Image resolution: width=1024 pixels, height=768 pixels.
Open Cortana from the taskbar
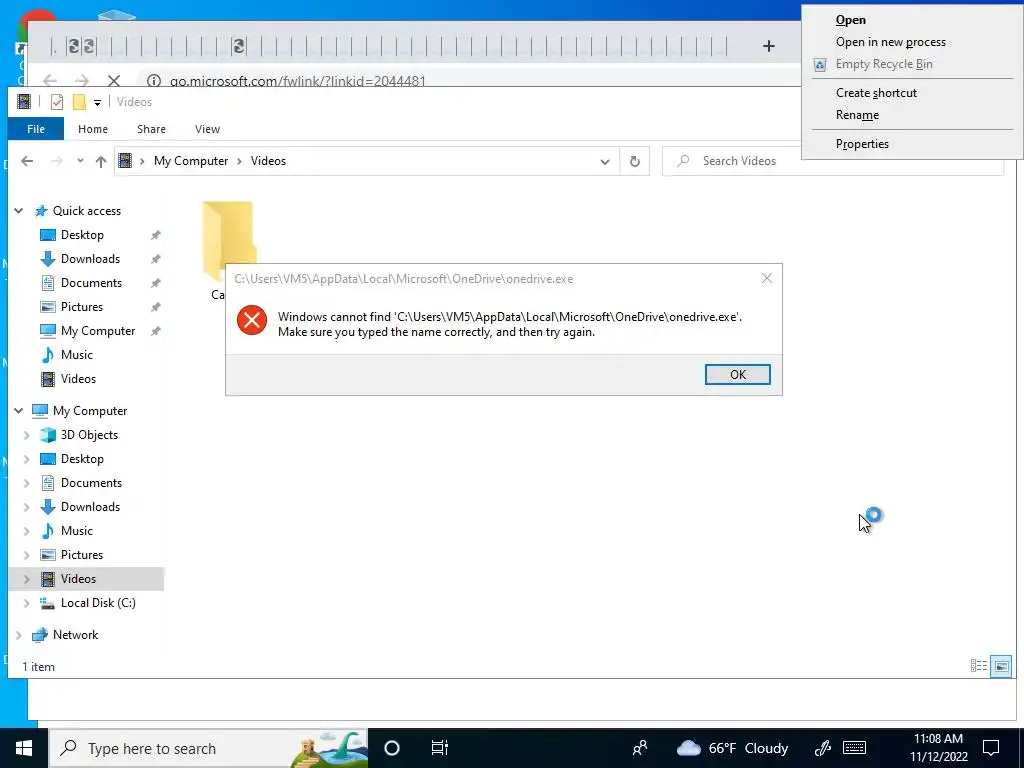pyautogui.click(x=392, y=748)
